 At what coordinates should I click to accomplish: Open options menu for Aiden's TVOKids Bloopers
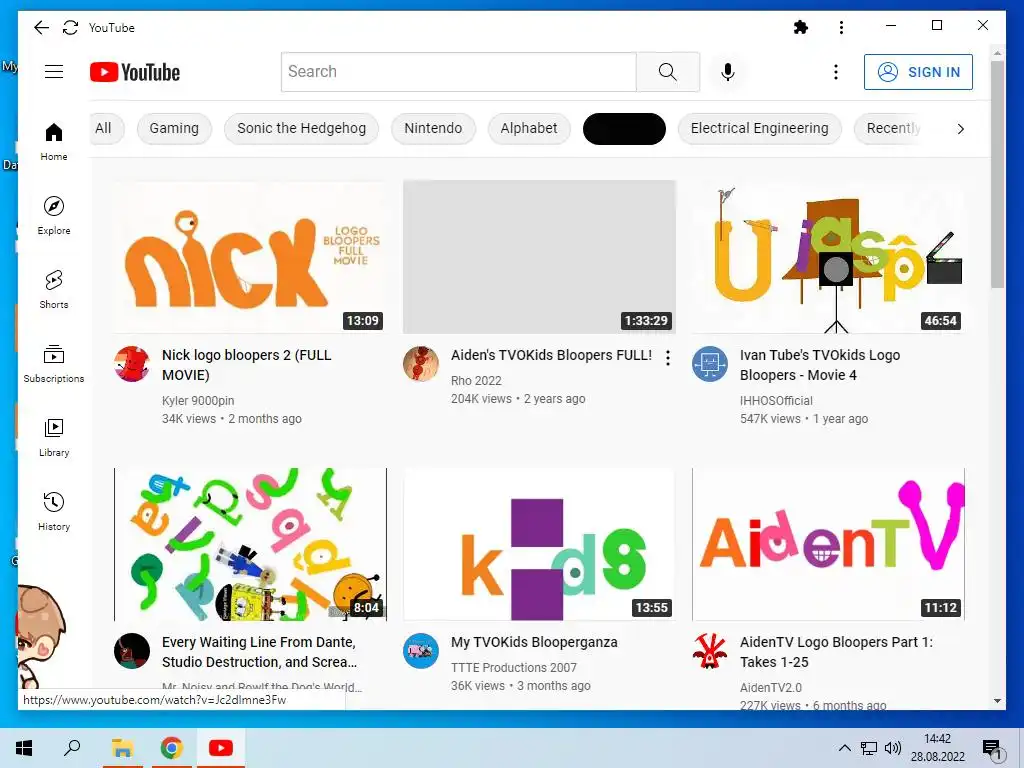click(x=667, y=358)
